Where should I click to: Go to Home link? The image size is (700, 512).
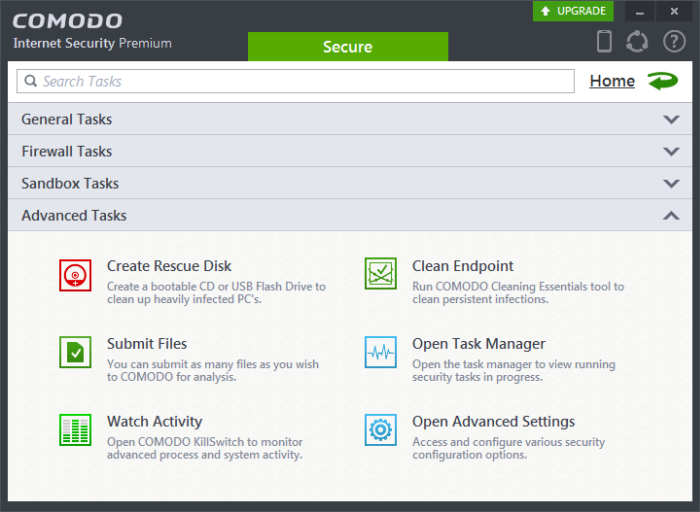pos(612,81)
